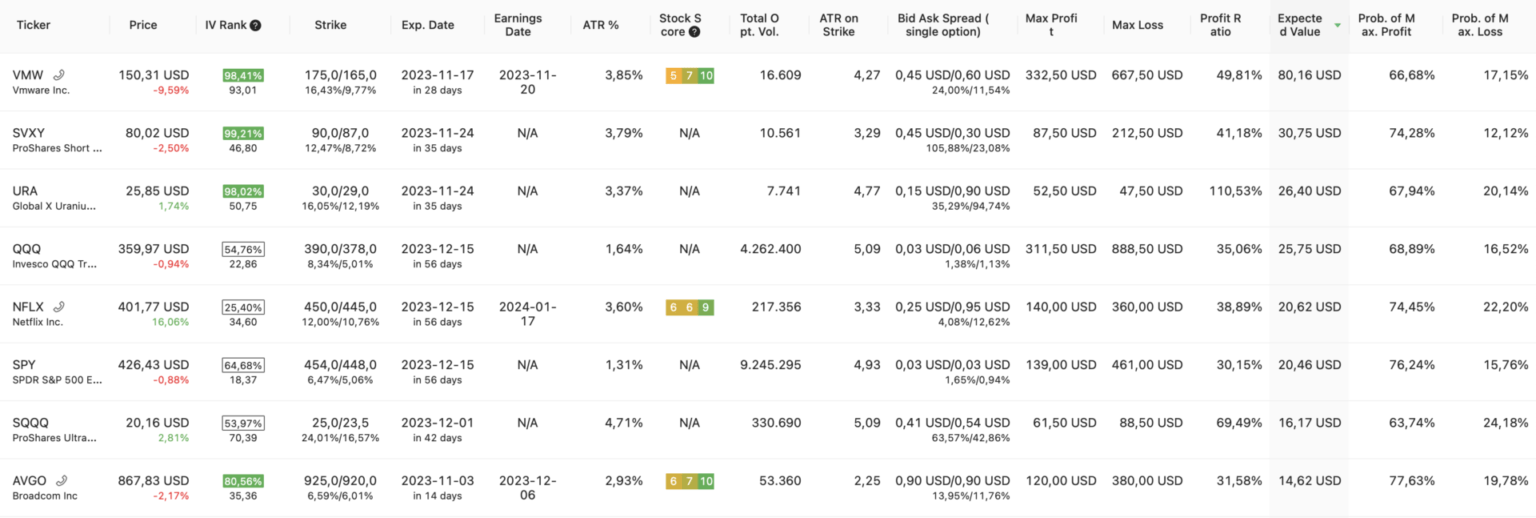This screenshot has height=518, width=1536.
Task: Click the VMW stock score color bar
Action: click(x=690, y=76)
